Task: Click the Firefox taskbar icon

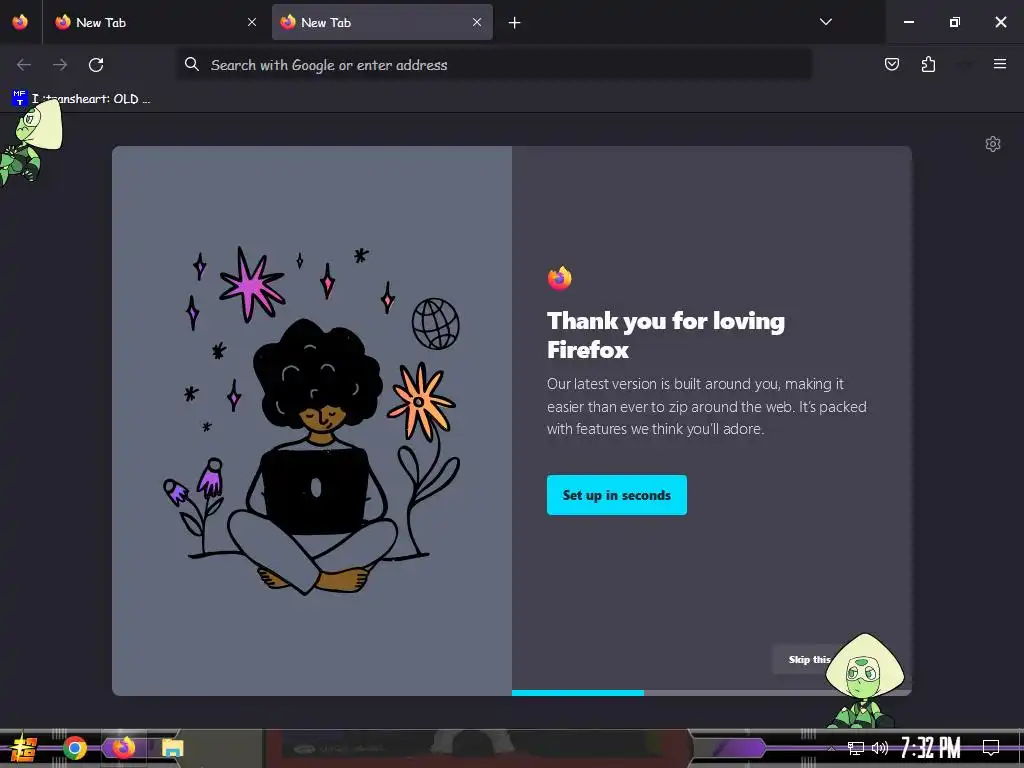Action: point(123,748)
